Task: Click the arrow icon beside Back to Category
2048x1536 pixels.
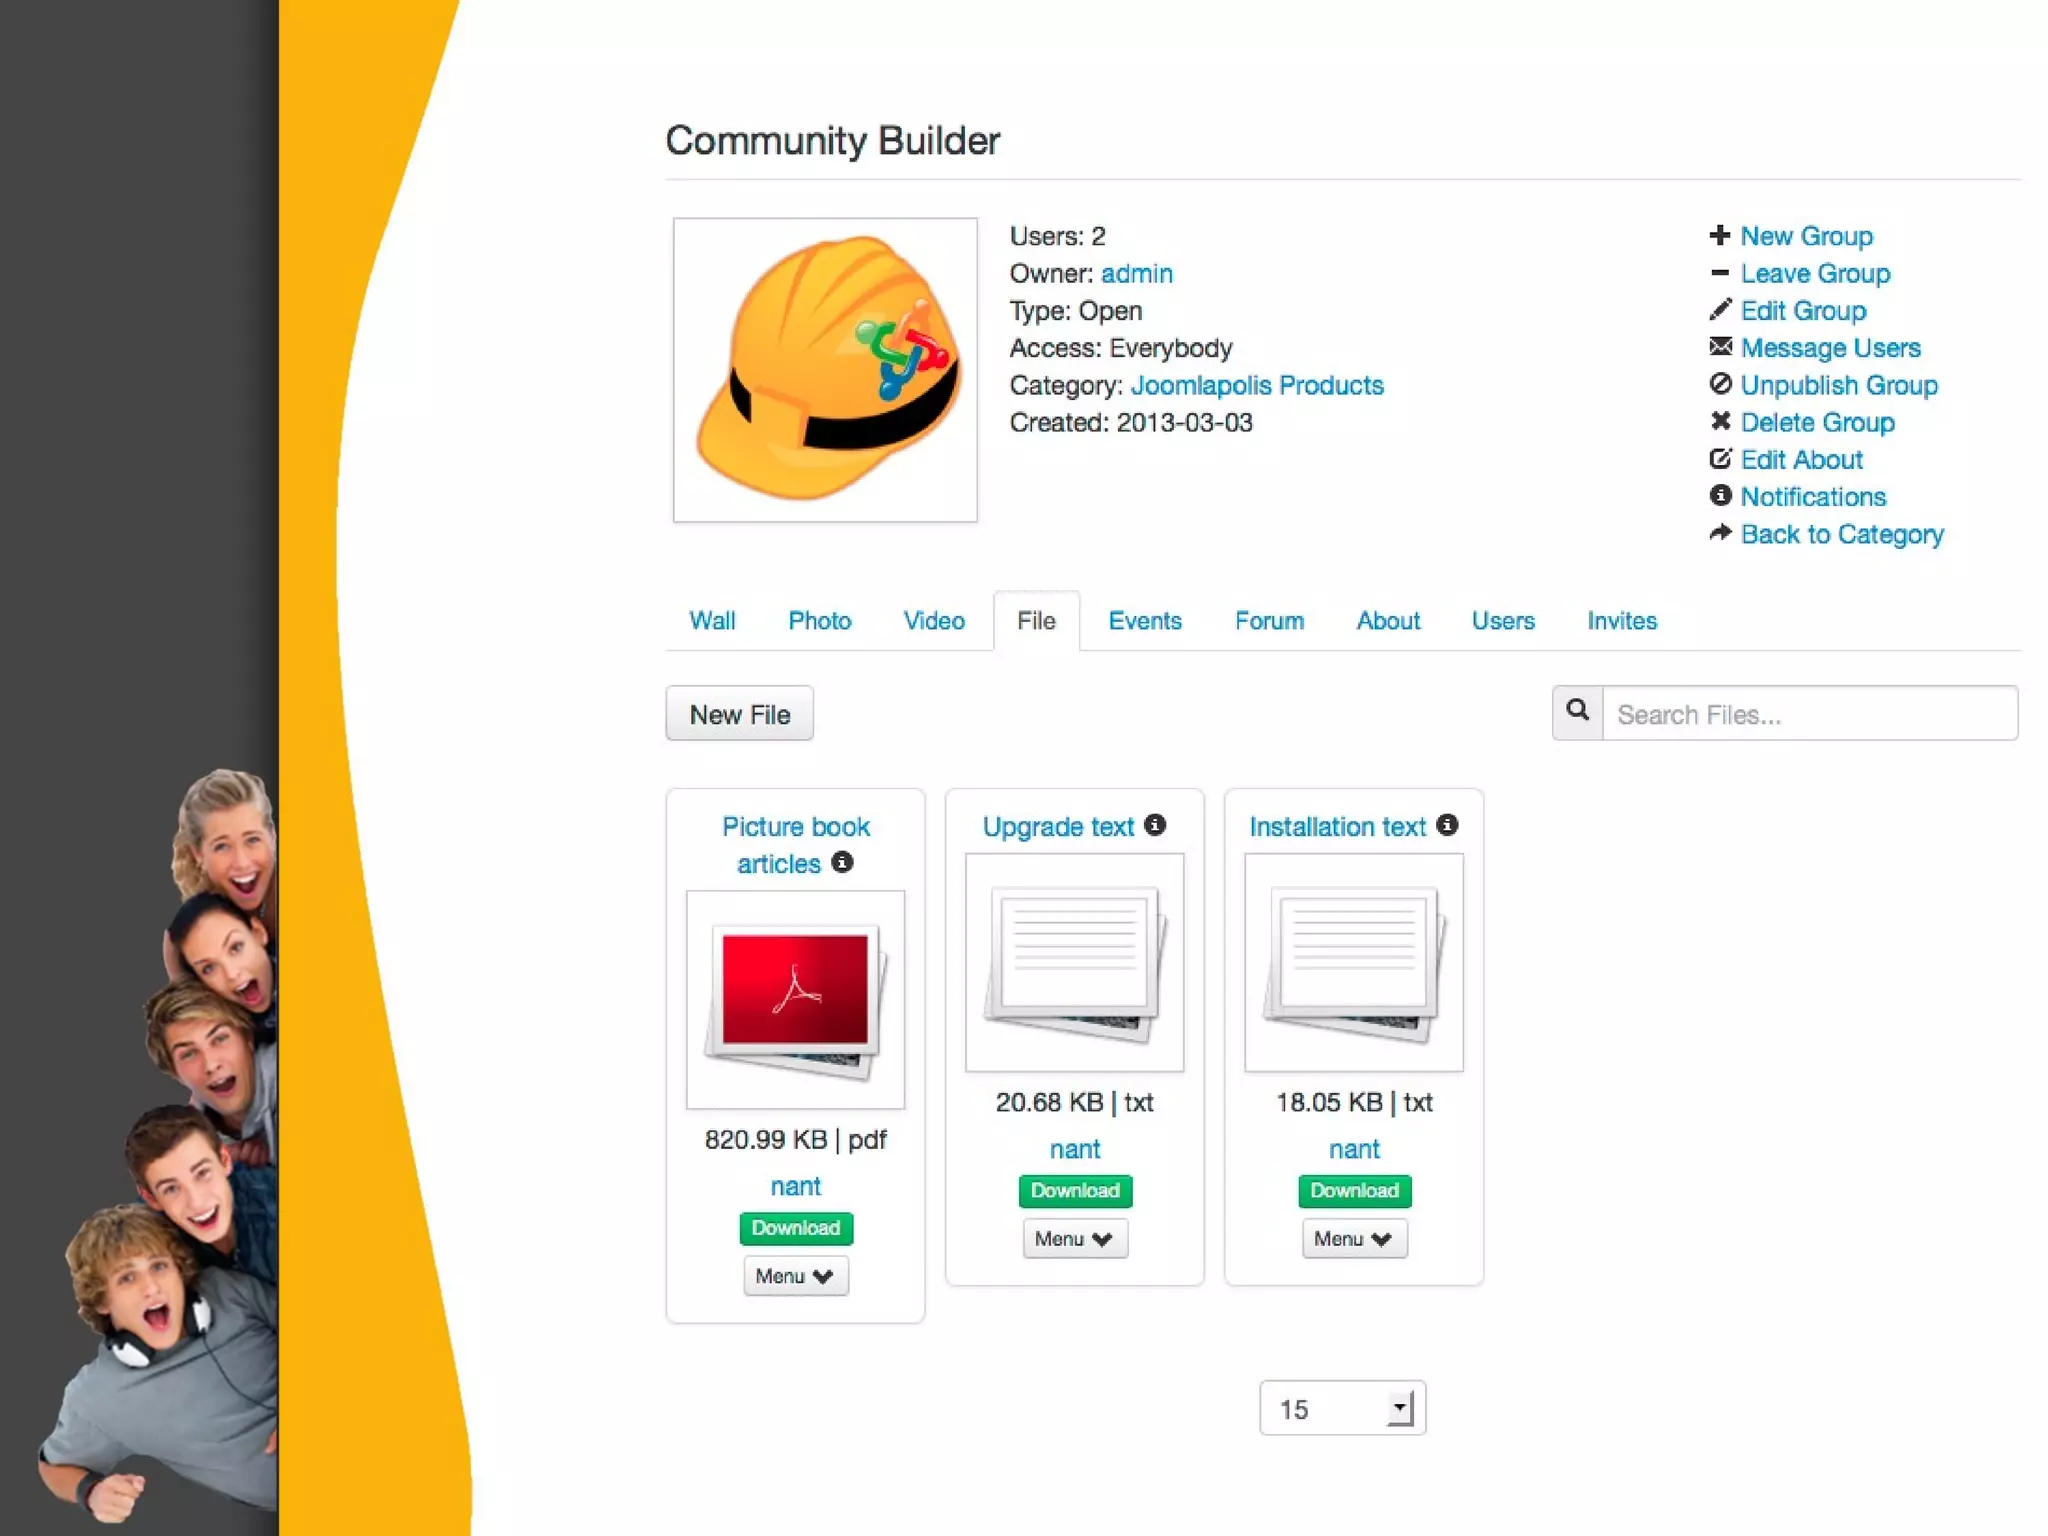Action: tap(1719, 533)
